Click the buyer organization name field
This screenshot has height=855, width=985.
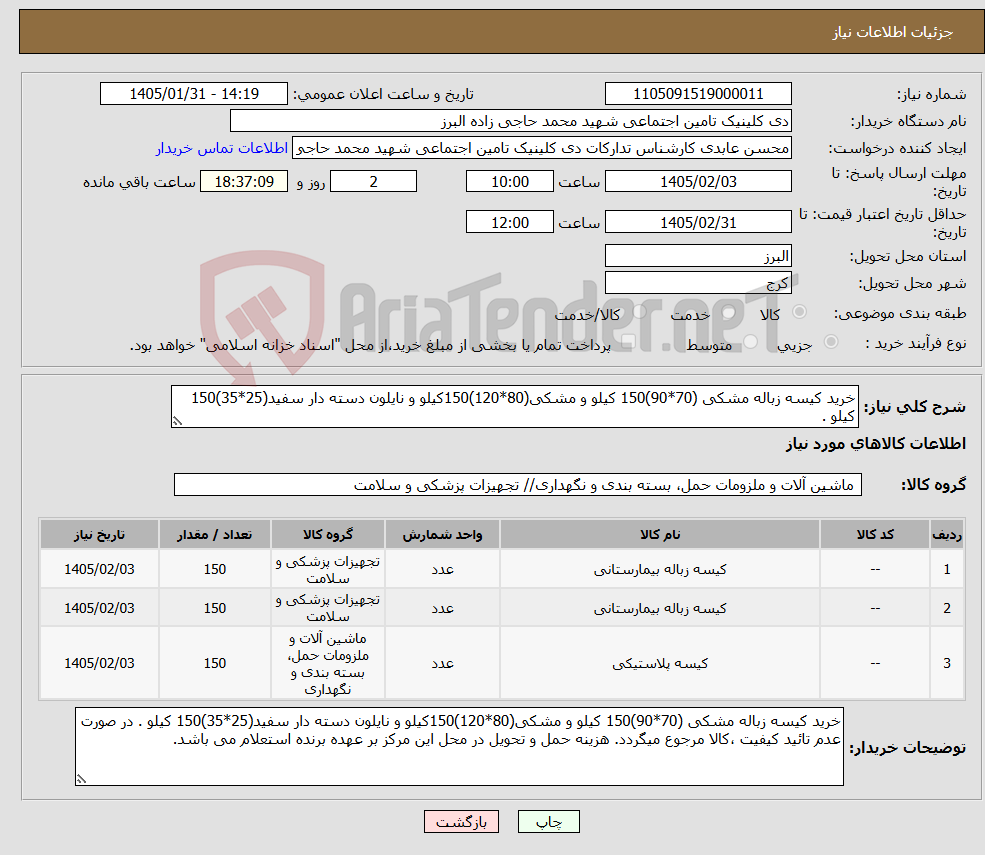511,121
